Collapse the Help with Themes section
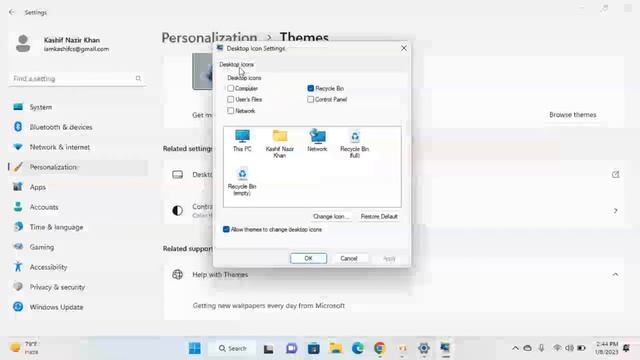The height and width of the screenshot is (360, 640). tap(615, 275)
